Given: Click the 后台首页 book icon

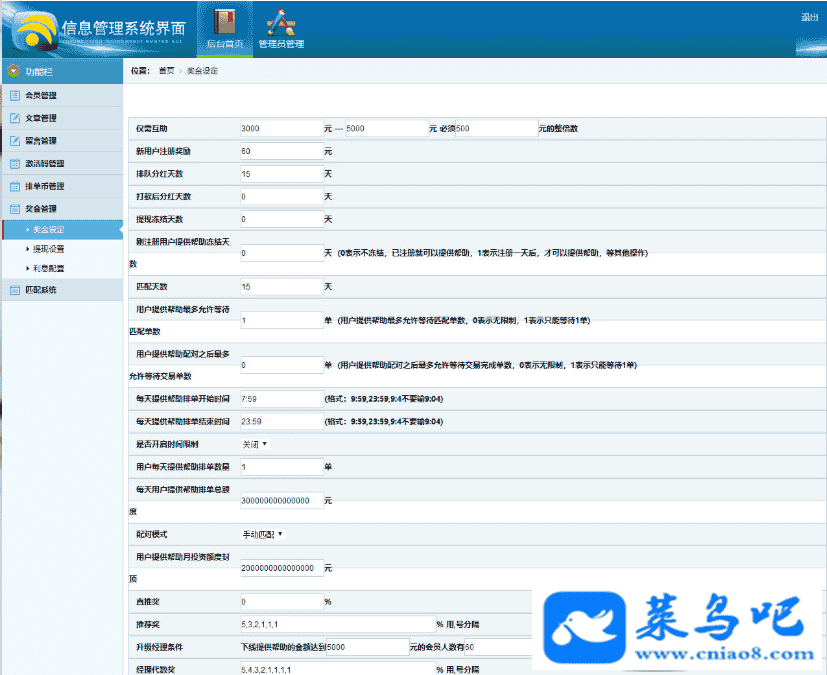Looking at the screenshot, I should [x=225, y=22].
